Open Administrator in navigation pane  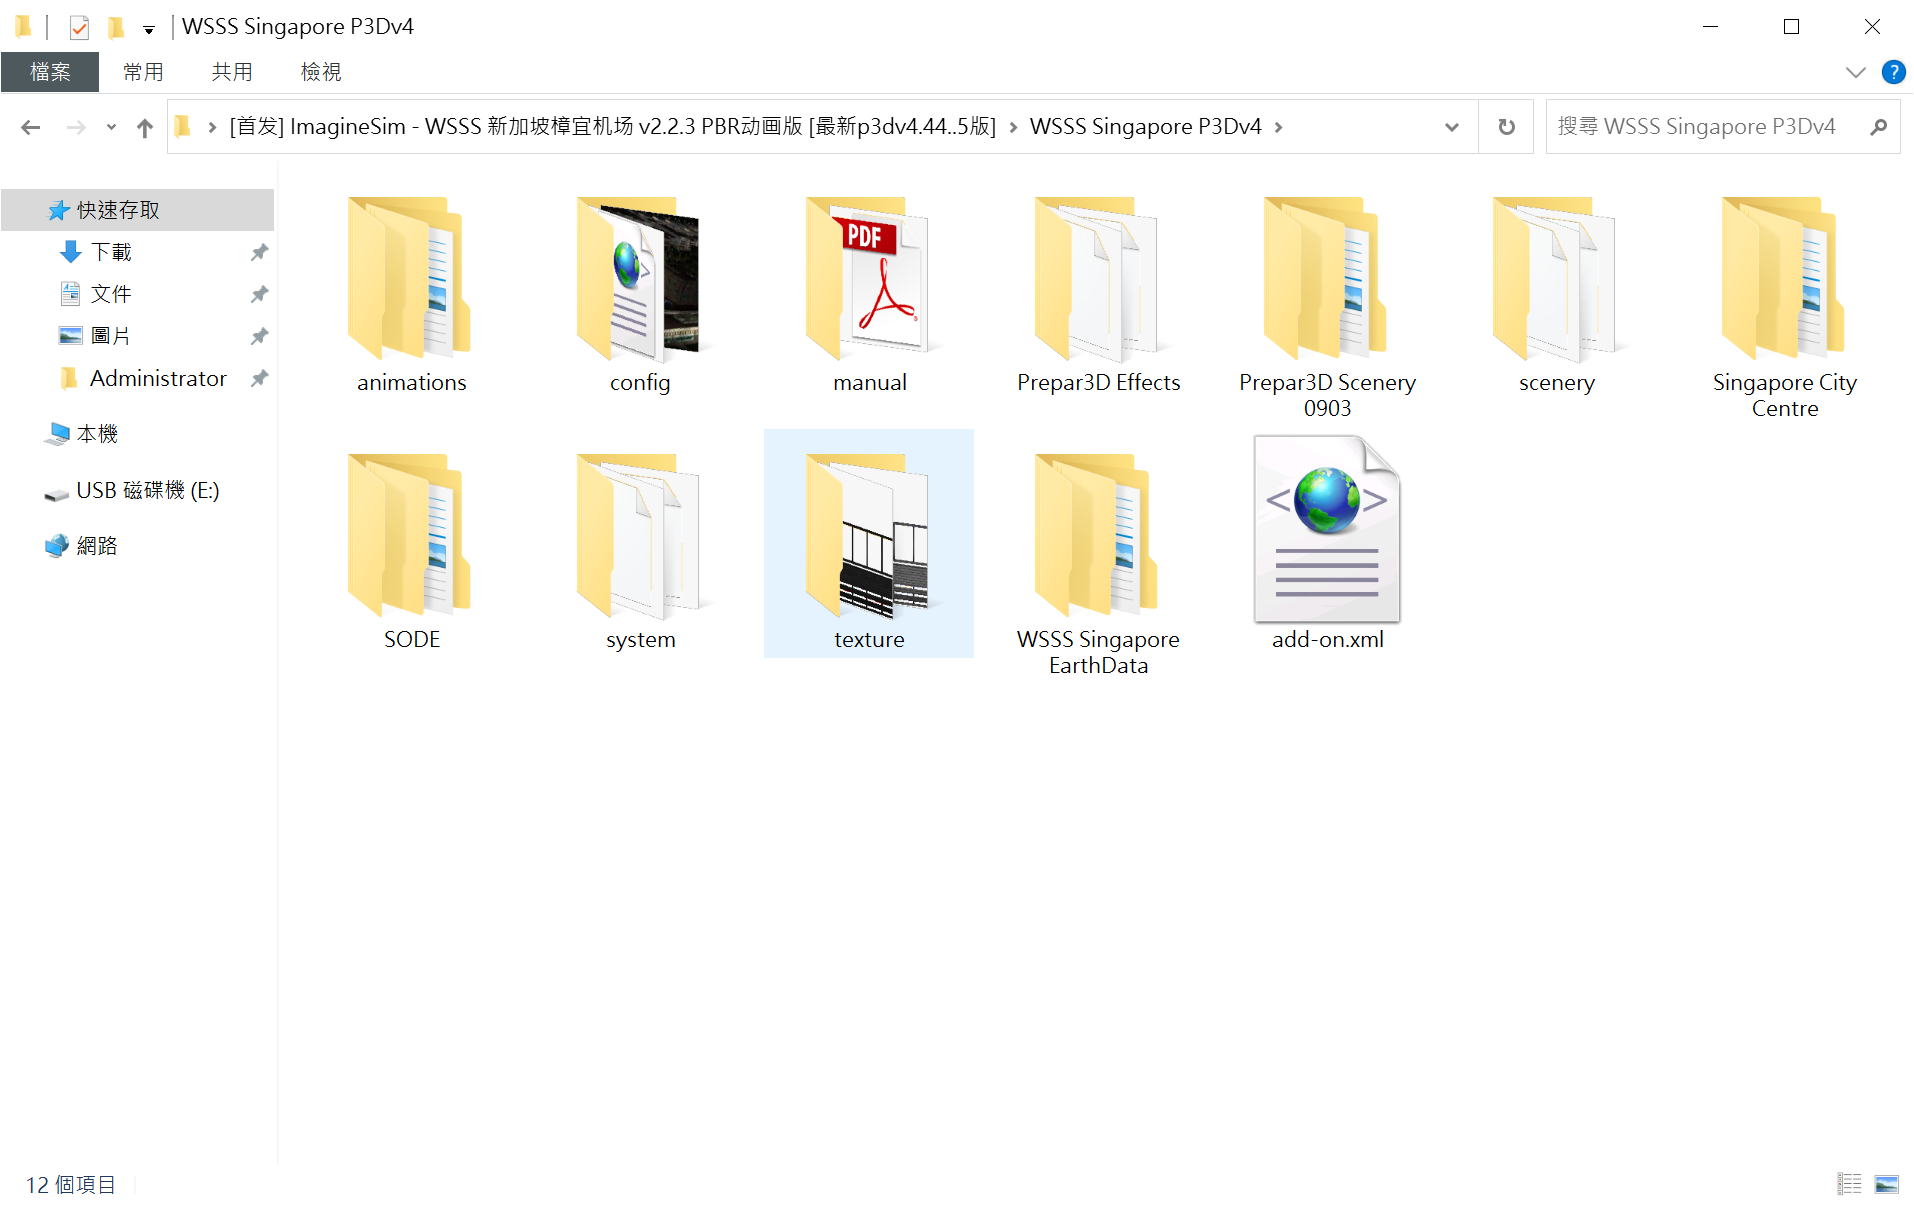[x=158, y=378]
